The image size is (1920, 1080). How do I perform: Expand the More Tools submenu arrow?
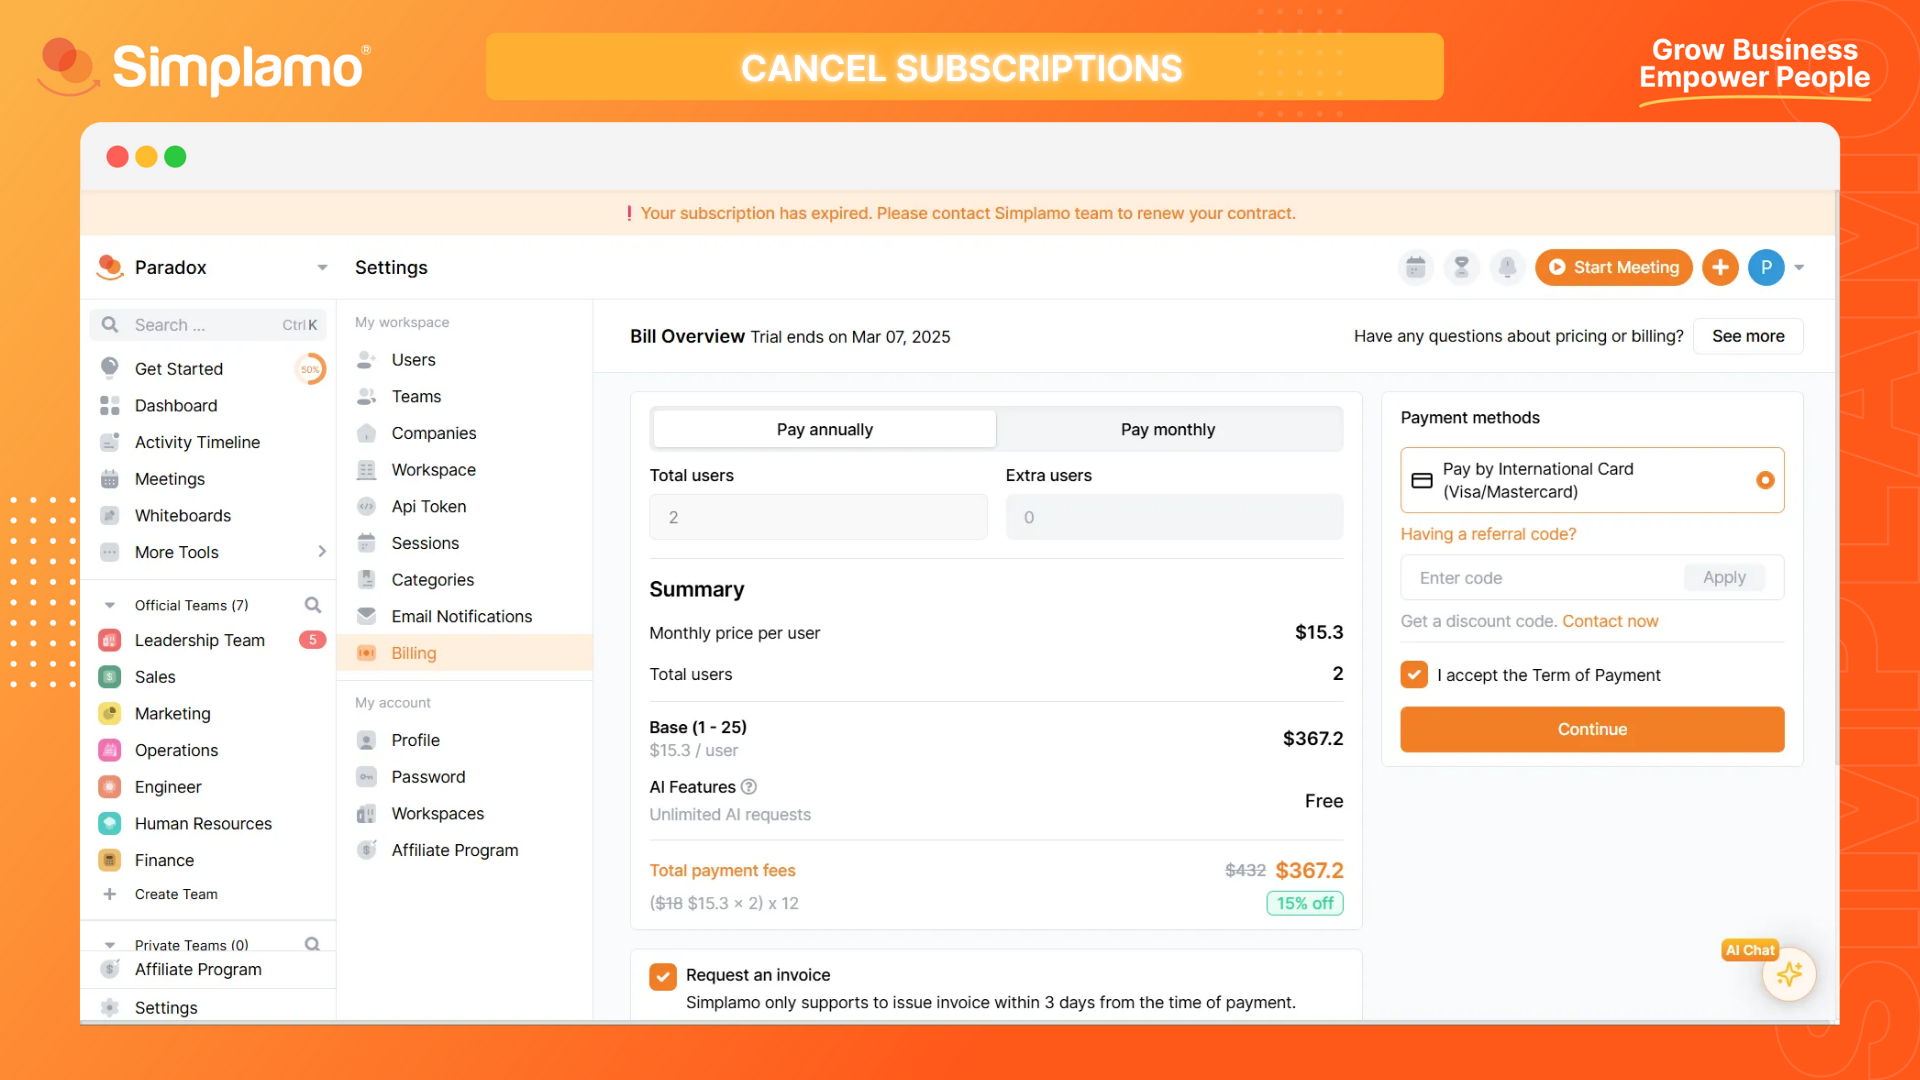[x=322, y=552]
